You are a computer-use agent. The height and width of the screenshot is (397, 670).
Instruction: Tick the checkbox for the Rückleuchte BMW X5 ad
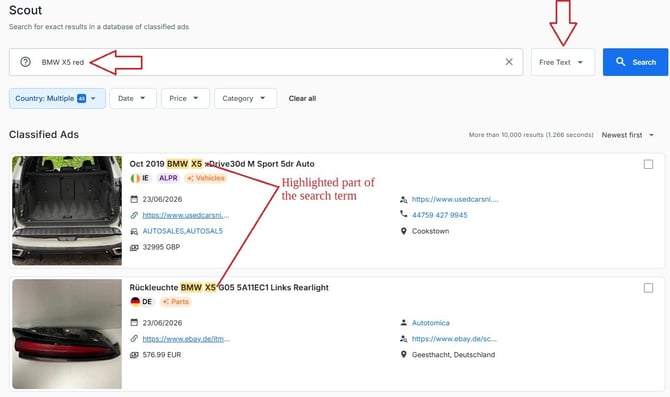click(x=648, y=288)
